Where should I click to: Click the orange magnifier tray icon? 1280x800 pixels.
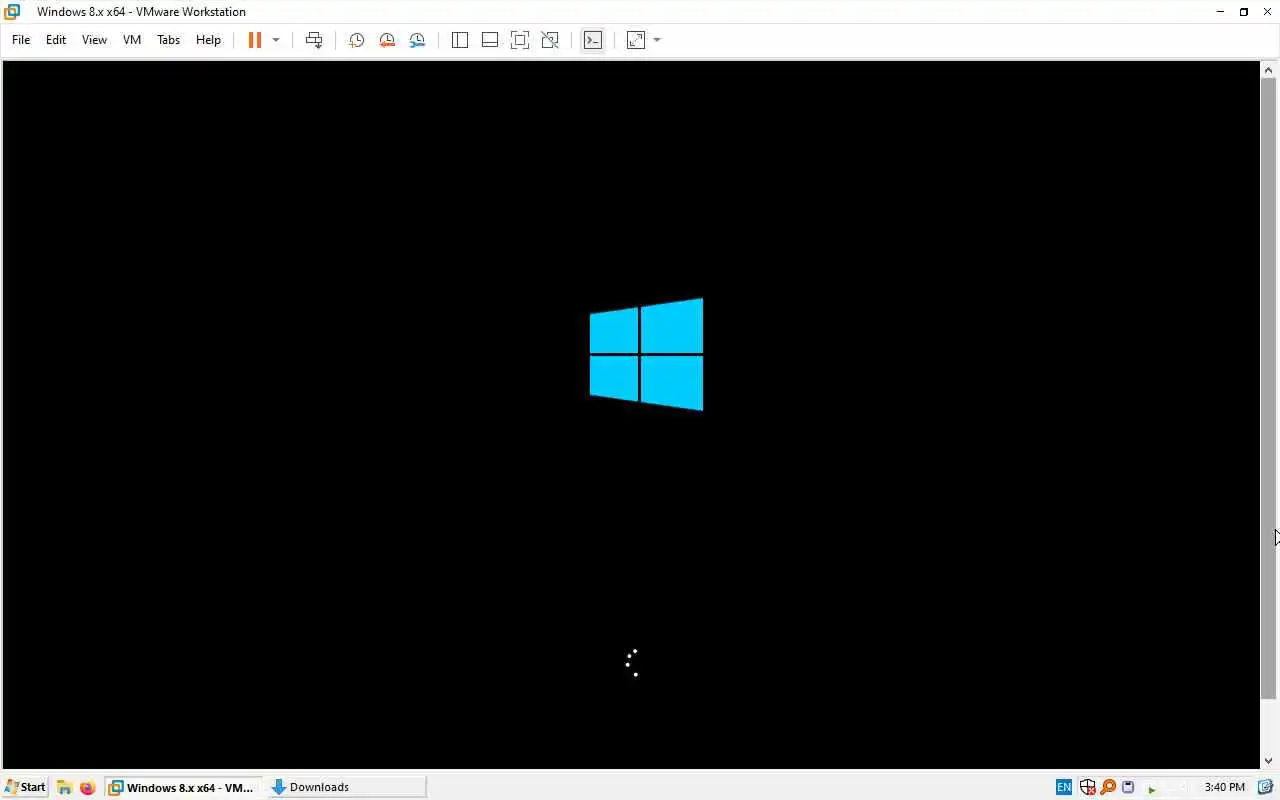pyautogui.click(x=1108, y=787)
